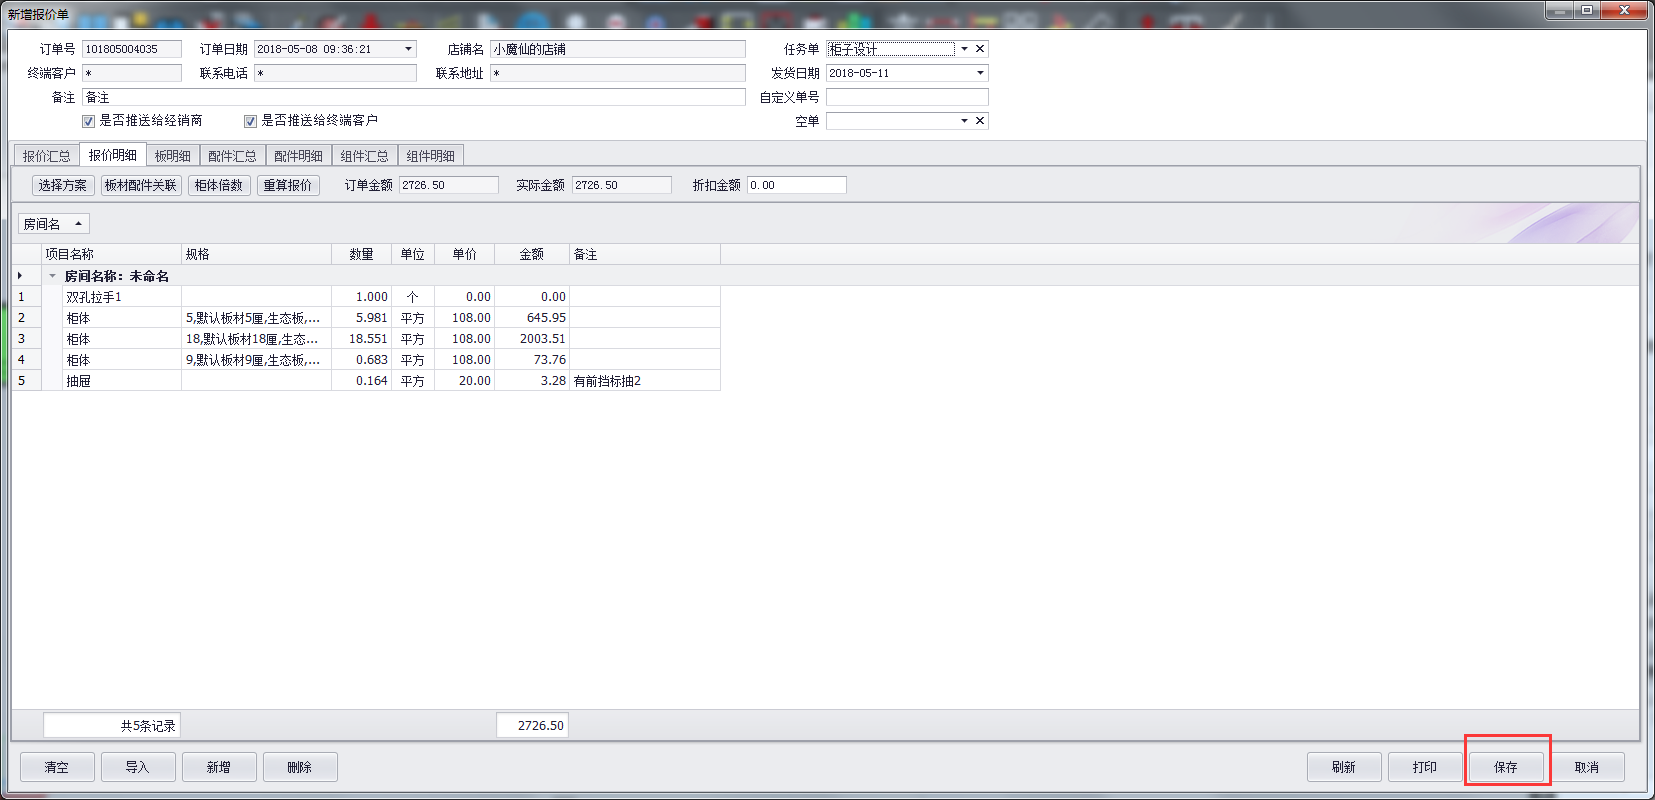The height and width of the screenshot is (800, 1655).
Task: Toggle the 是否推送给经销商 checkbox
Action: pos(88,121)
